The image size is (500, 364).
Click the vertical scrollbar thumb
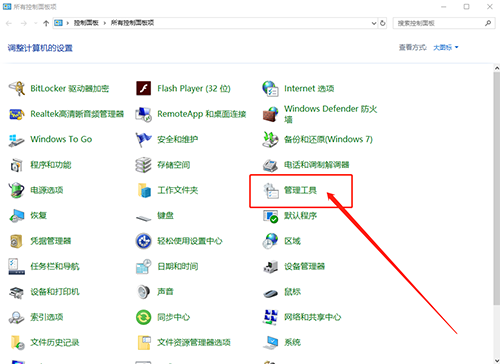pyautogui.click(x=497, y=188)
